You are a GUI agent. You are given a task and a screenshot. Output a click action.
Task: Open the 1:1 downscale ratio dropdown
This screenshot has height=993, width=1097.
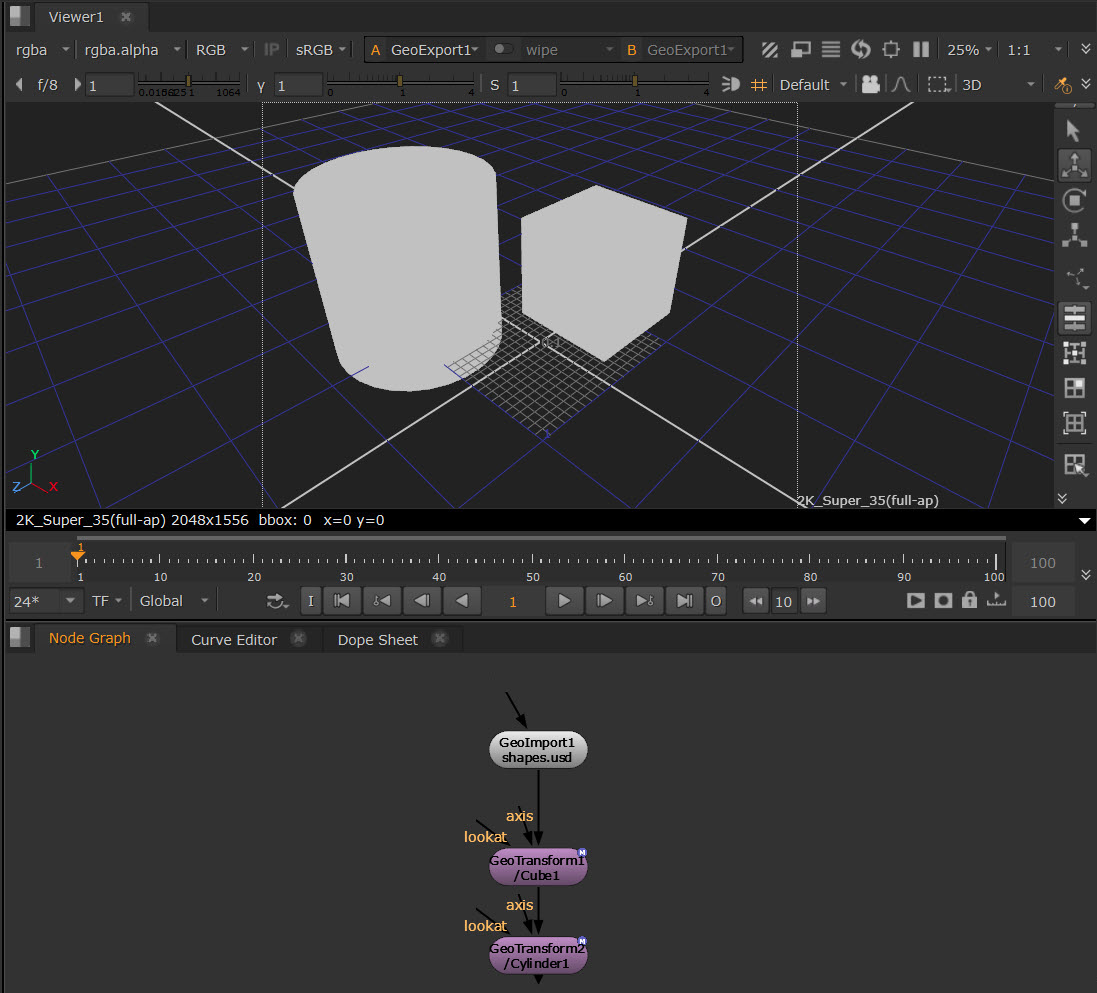click(1035, 50)
